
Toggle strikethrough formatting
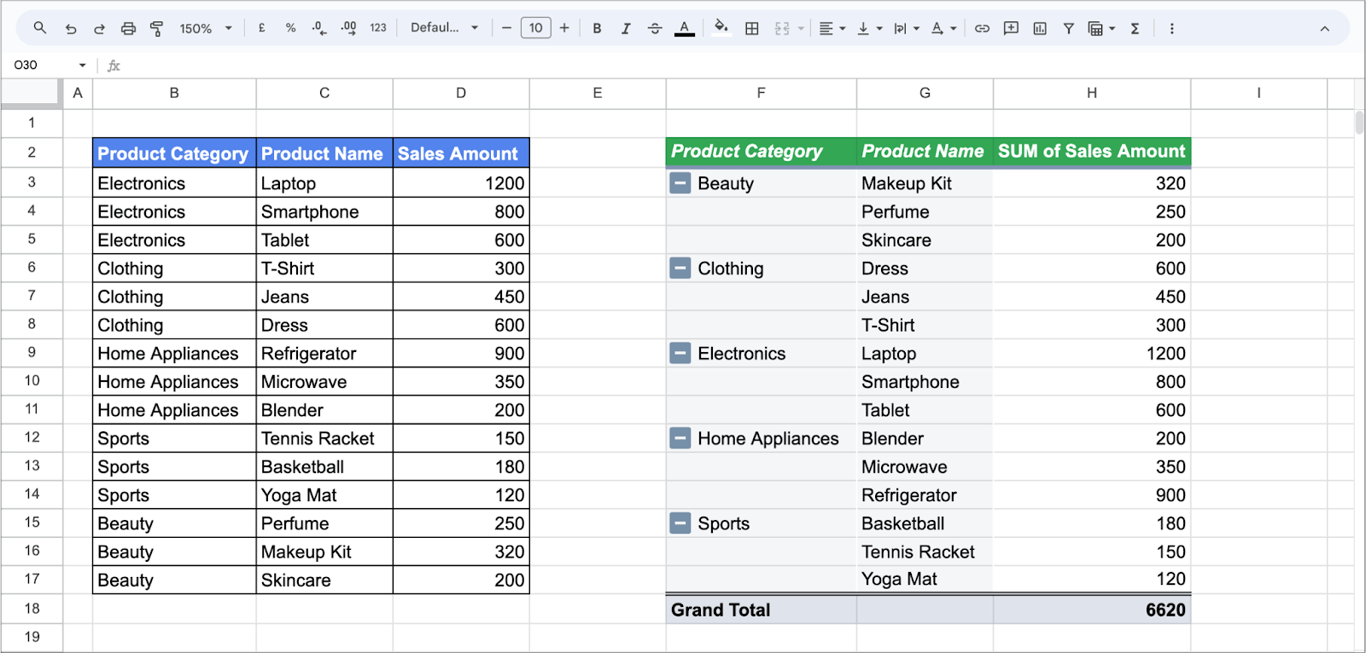655,28
